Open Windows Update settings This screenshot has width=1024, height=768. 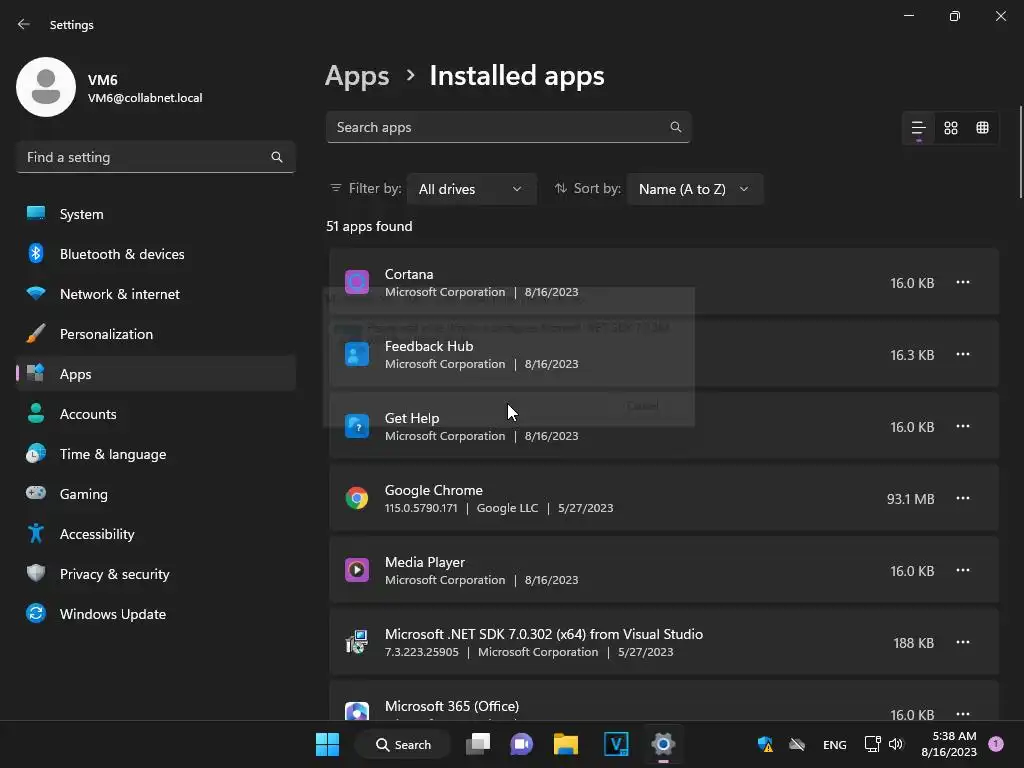click(x=155, y=614)
